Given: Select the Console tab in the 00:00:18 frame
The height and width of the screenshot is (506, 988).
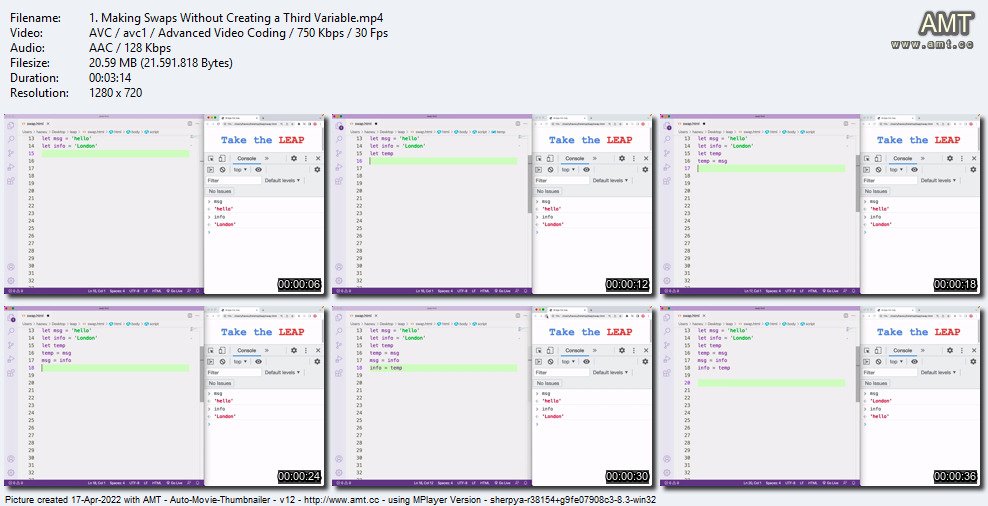Looking at the screenshot, I should (902, 158).
